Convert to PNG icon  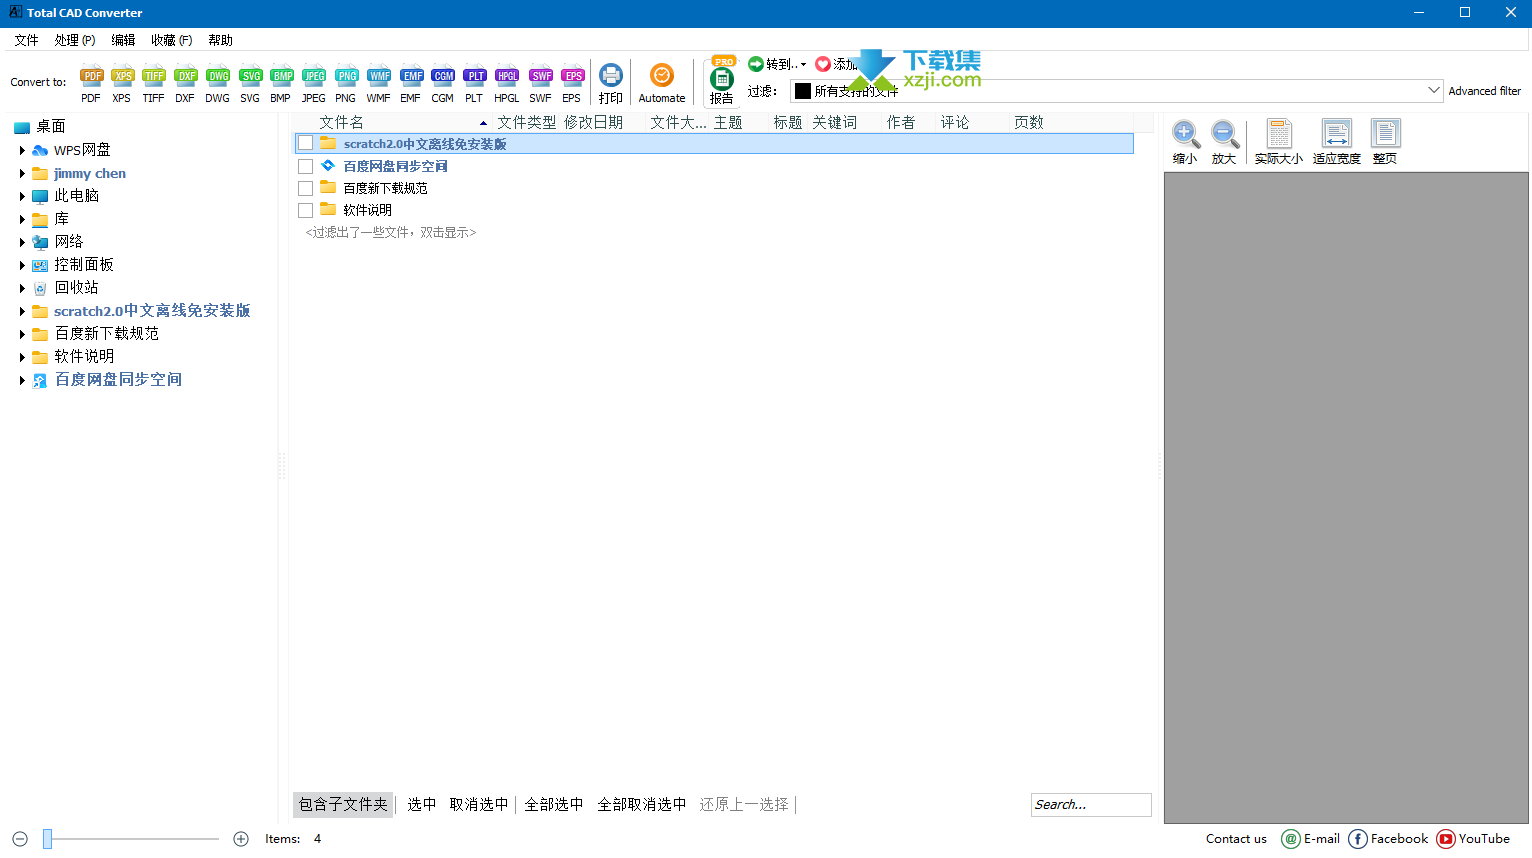click(x=346, y=84)
